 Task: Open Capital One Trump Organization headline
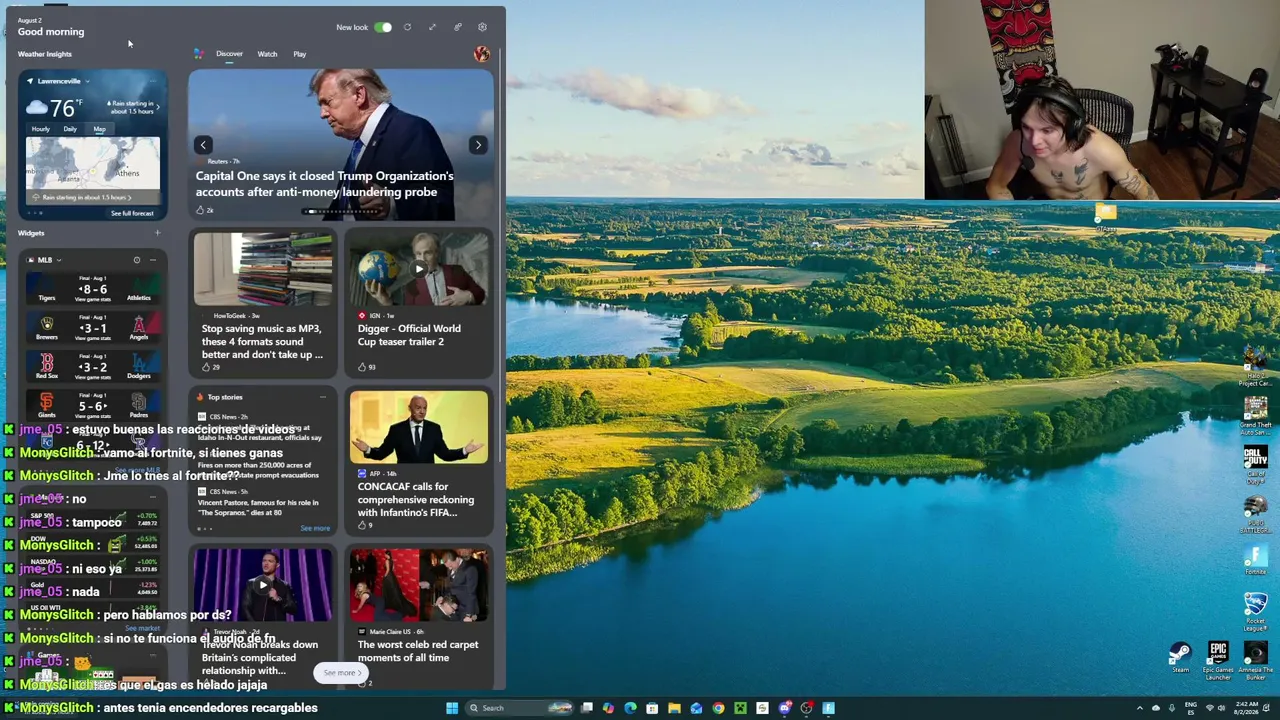(x=325, y=184)
